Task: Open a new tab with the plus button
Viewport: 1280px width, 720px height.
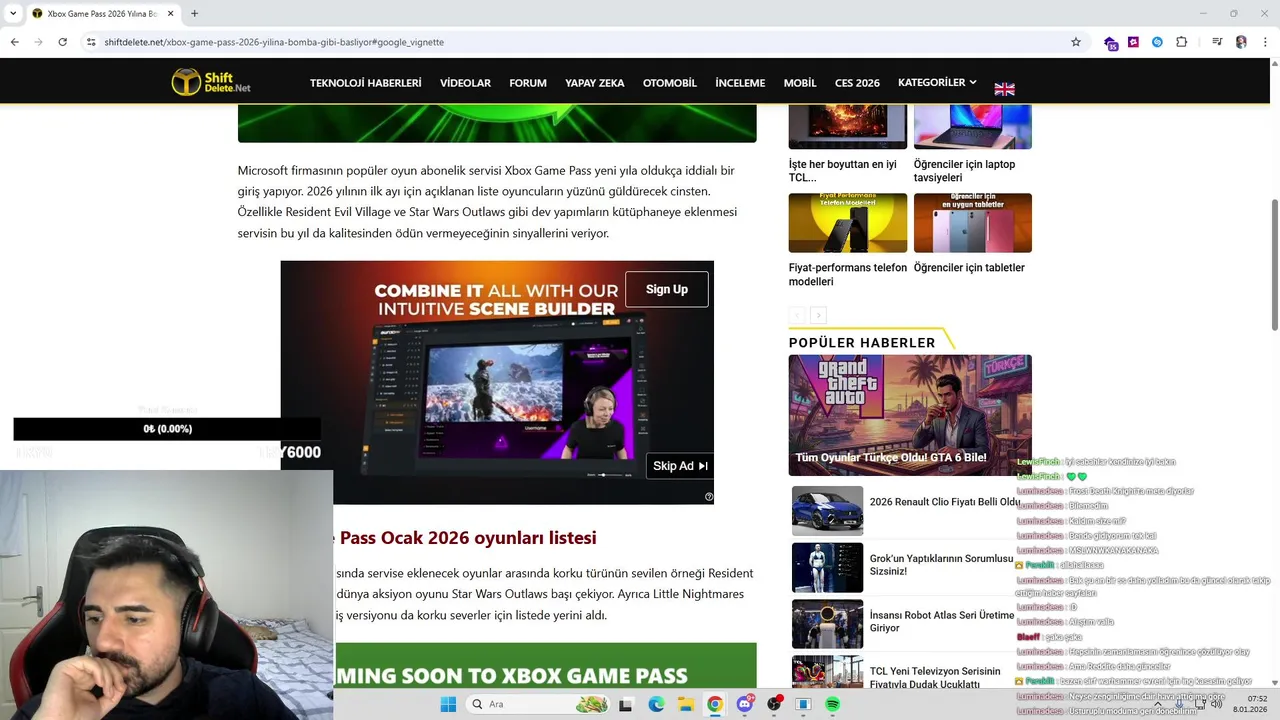Action: pyautogui.click(x=194, y=13)
